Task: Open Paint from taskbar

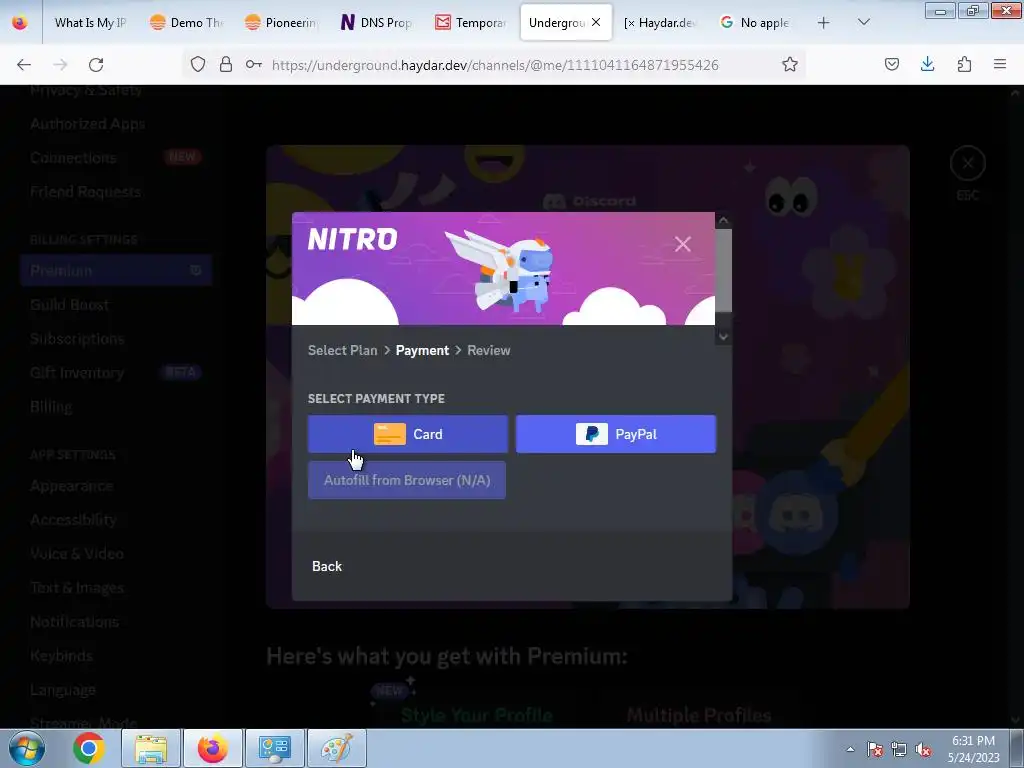Action: 337,748
